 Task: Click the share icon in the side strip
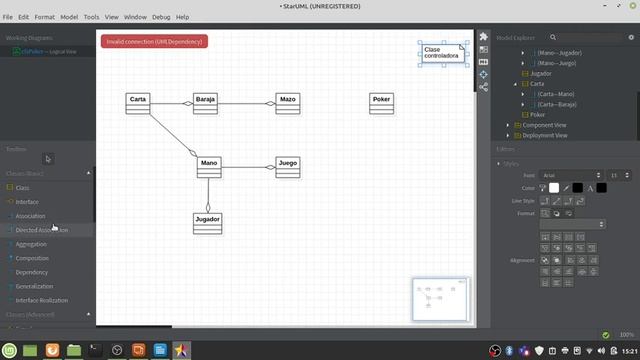tap(484, 87)
